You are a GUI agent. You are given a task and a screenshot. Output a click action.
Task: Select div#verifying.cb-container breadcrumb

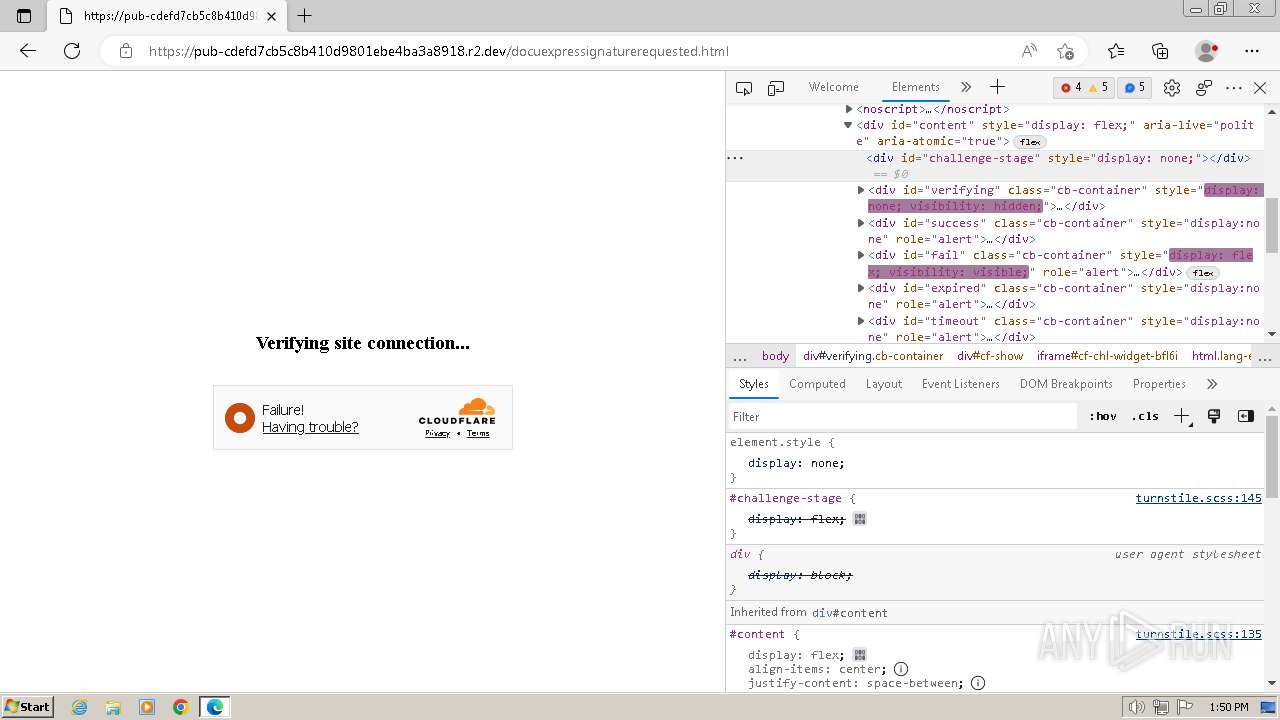point(873,356)
